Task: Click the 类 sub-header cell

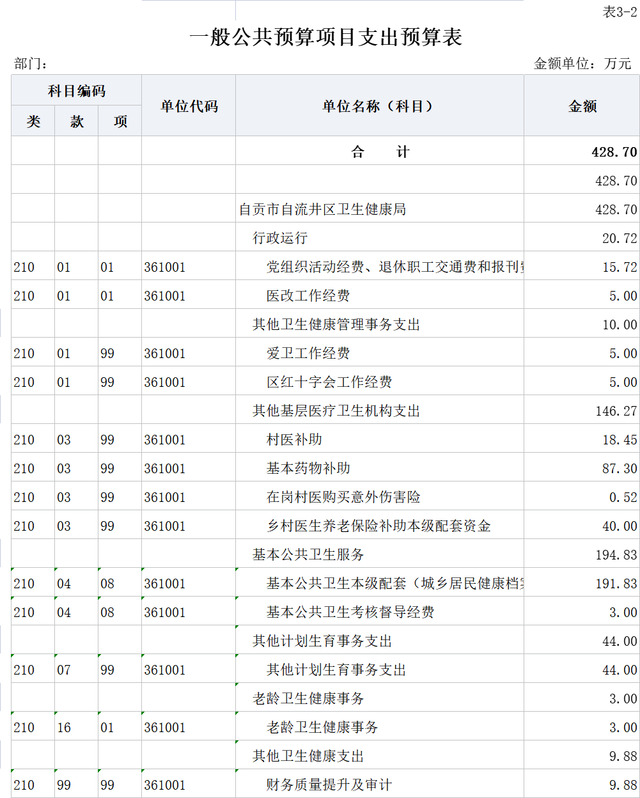Action: click(x=33, y=122)
